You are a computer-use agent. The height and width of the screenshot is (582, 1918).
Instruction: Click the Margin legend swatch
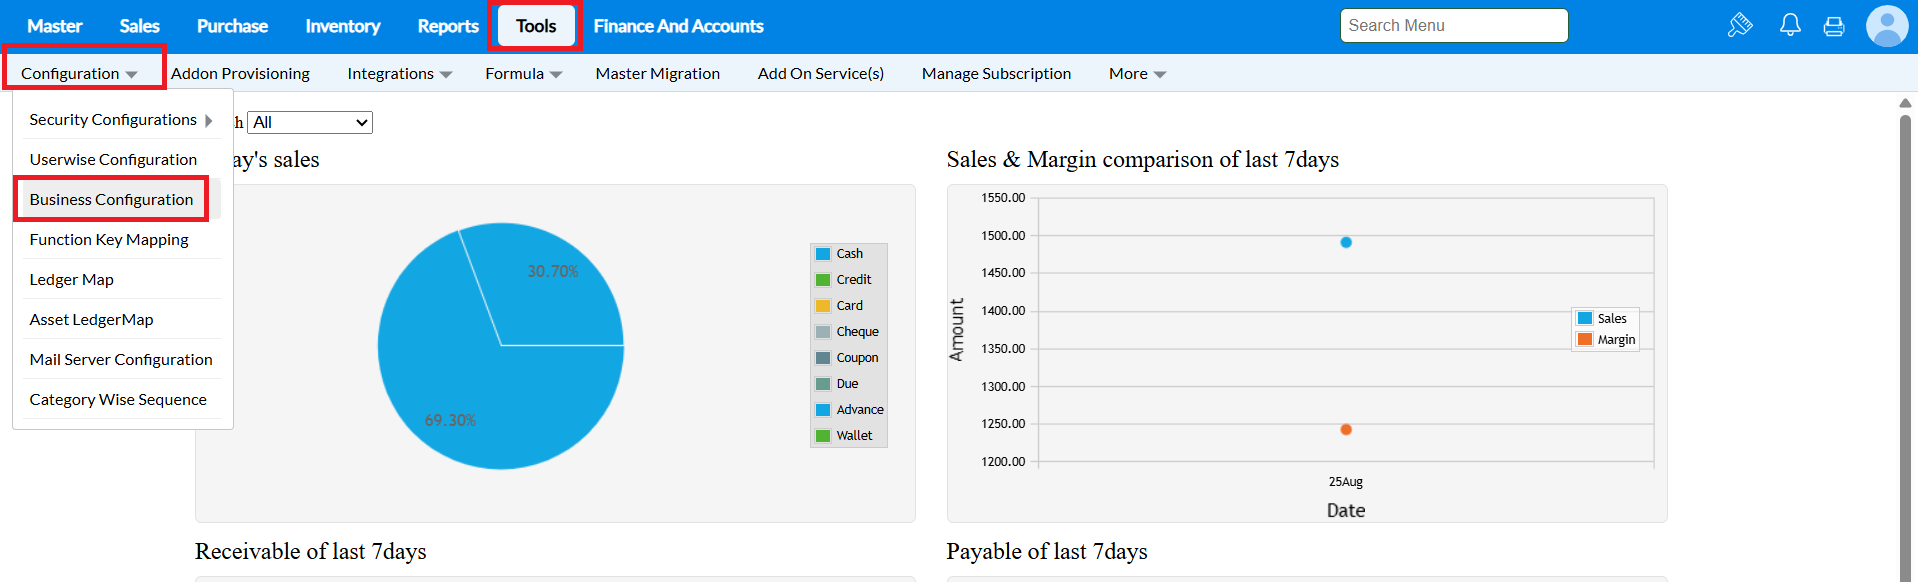coord(1585,340)
